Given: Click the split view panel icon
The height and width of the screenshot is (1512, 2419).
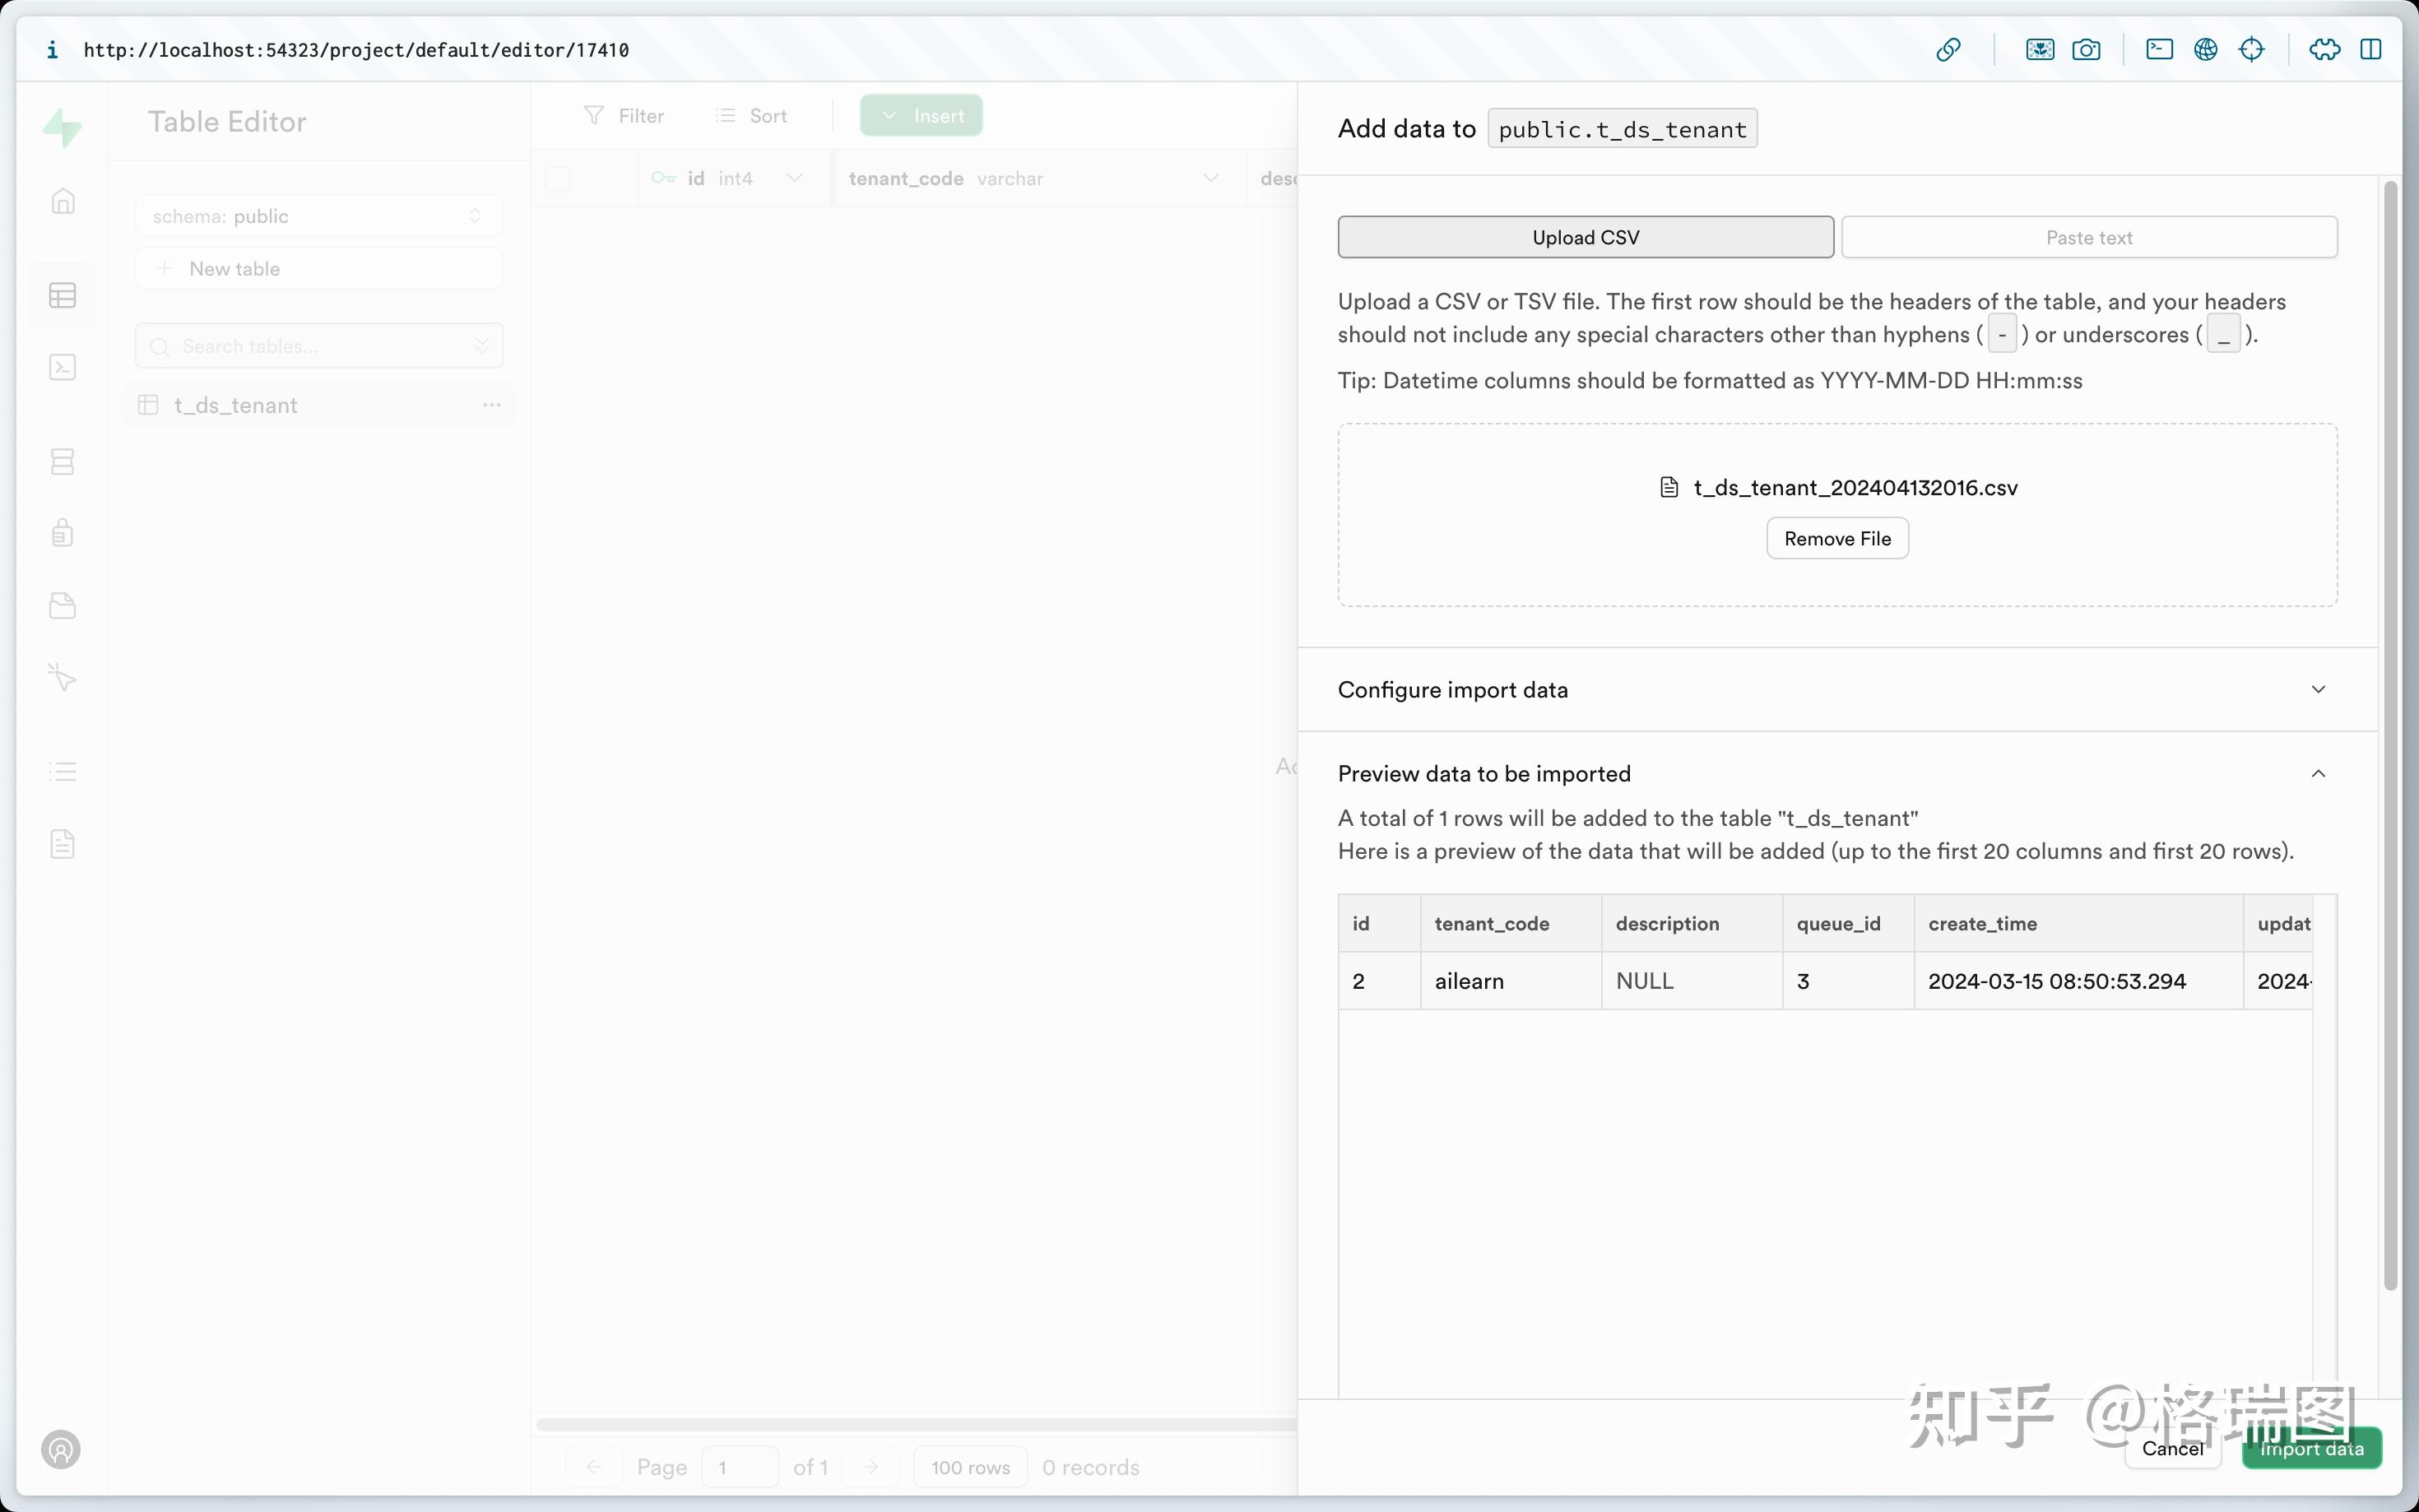Looking at the screenshot, I should [2370, 49].
